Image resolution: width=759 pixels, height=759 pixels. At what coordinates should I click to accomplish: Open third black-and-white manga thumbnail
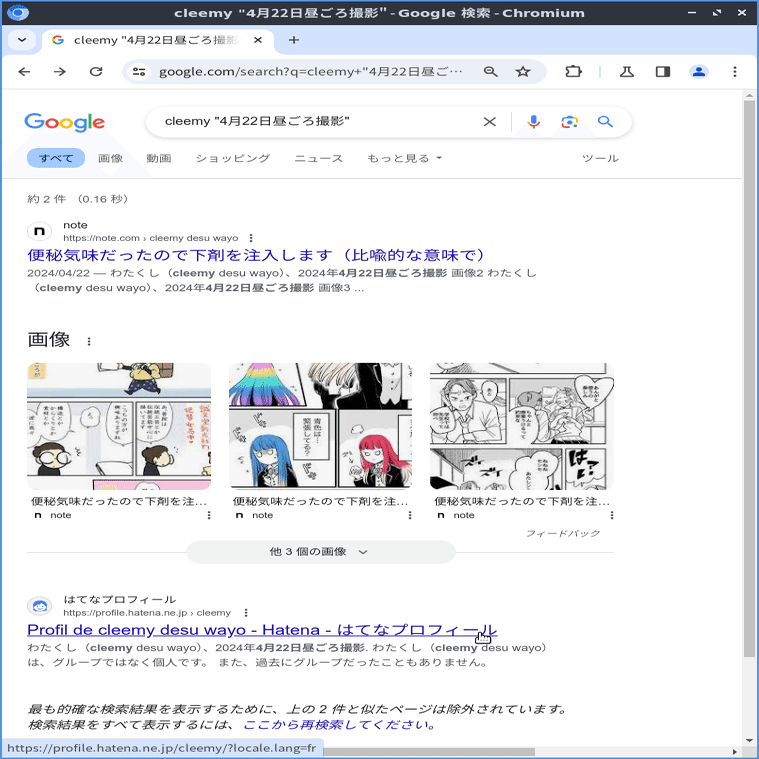(522, 426)
